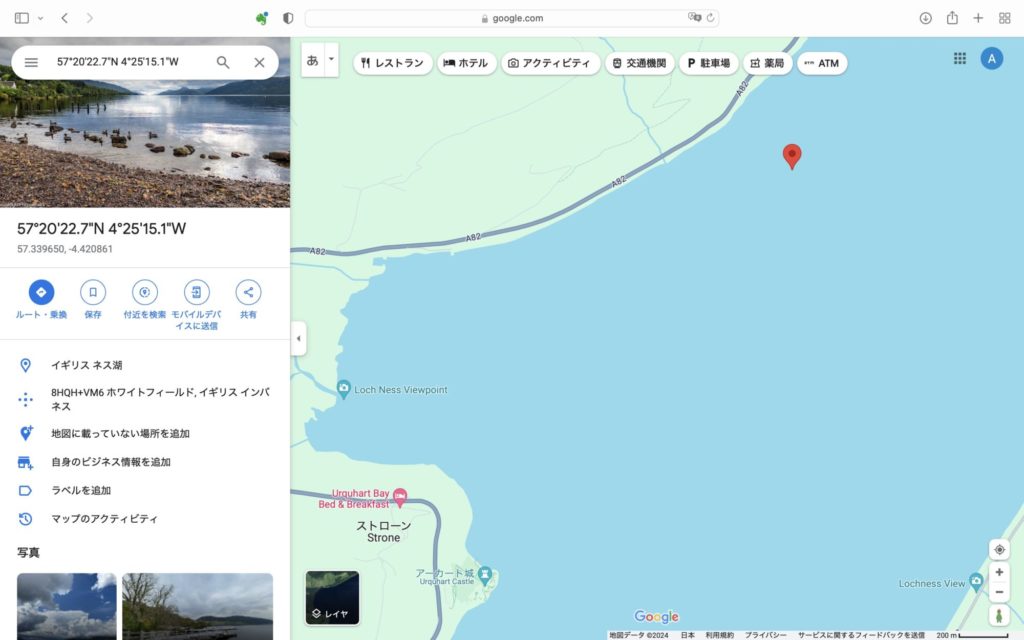Screen dimensions: 1024x640
Task: Click the Safari address bar google.com
Action: tap(511, 18)
